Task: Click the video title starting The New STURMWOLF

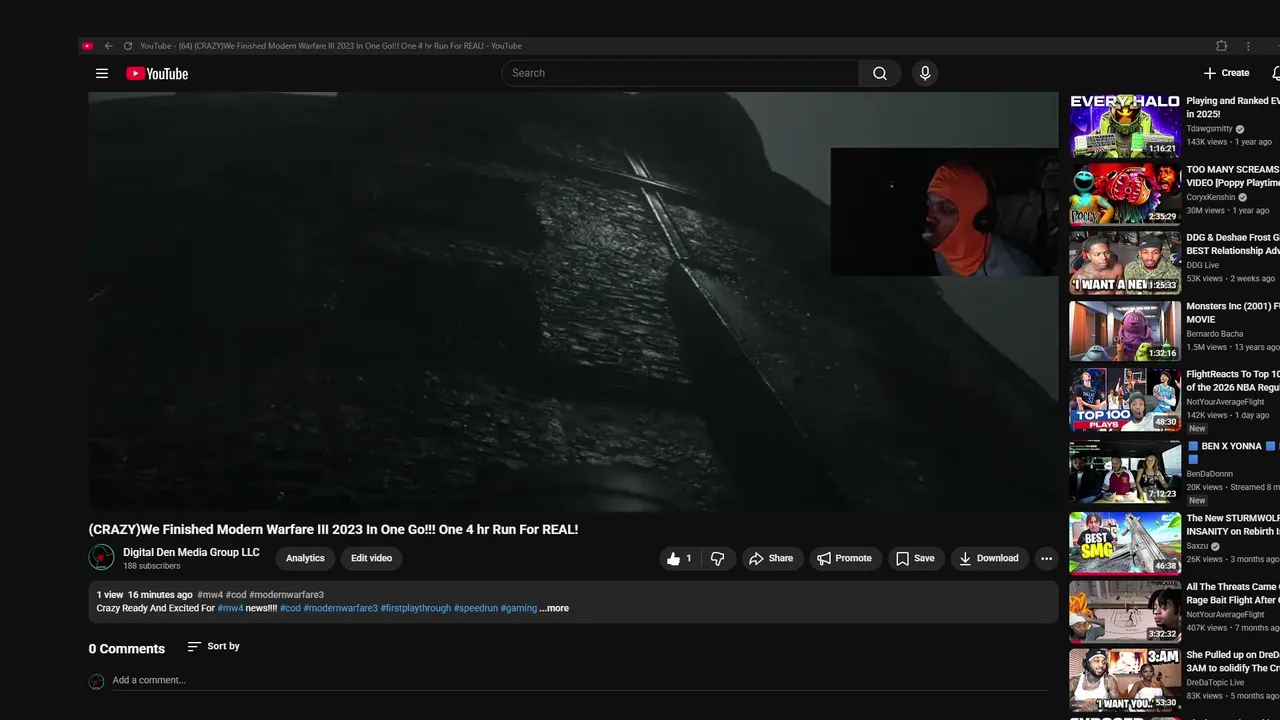Action: click(1233, 525)
